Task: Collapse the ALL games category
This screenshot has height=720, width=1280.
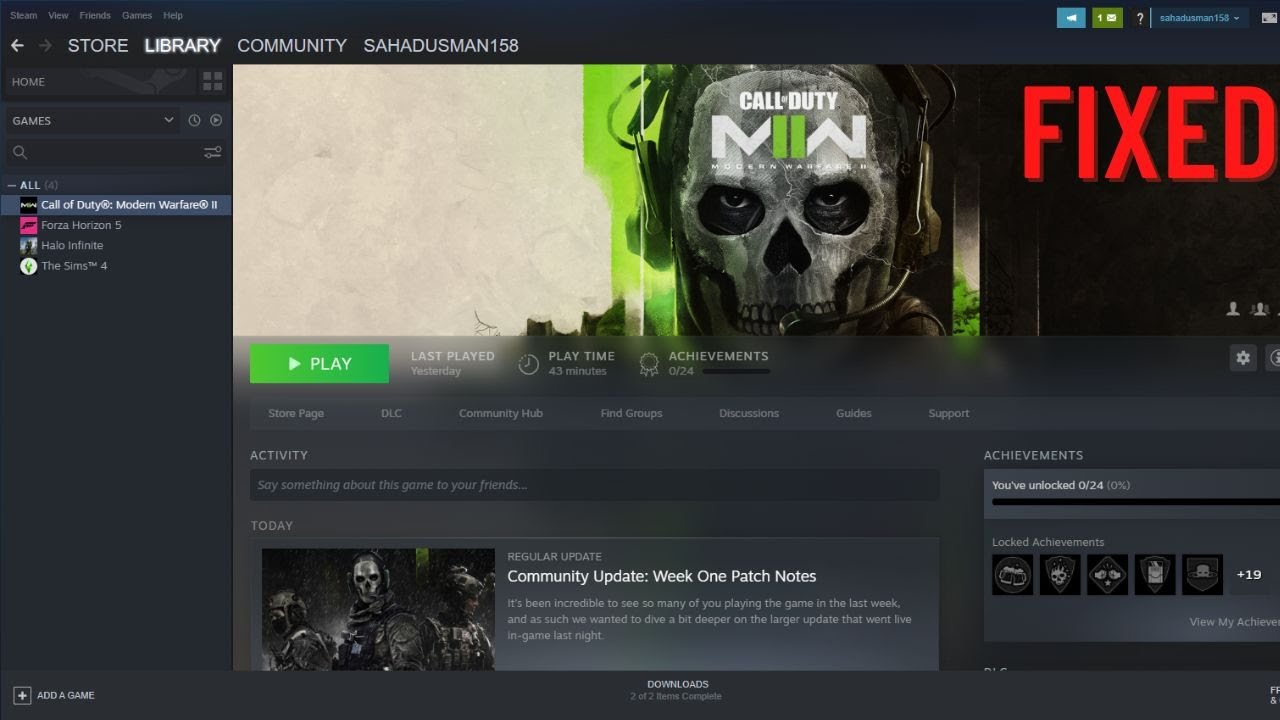Action: [12, 185]
